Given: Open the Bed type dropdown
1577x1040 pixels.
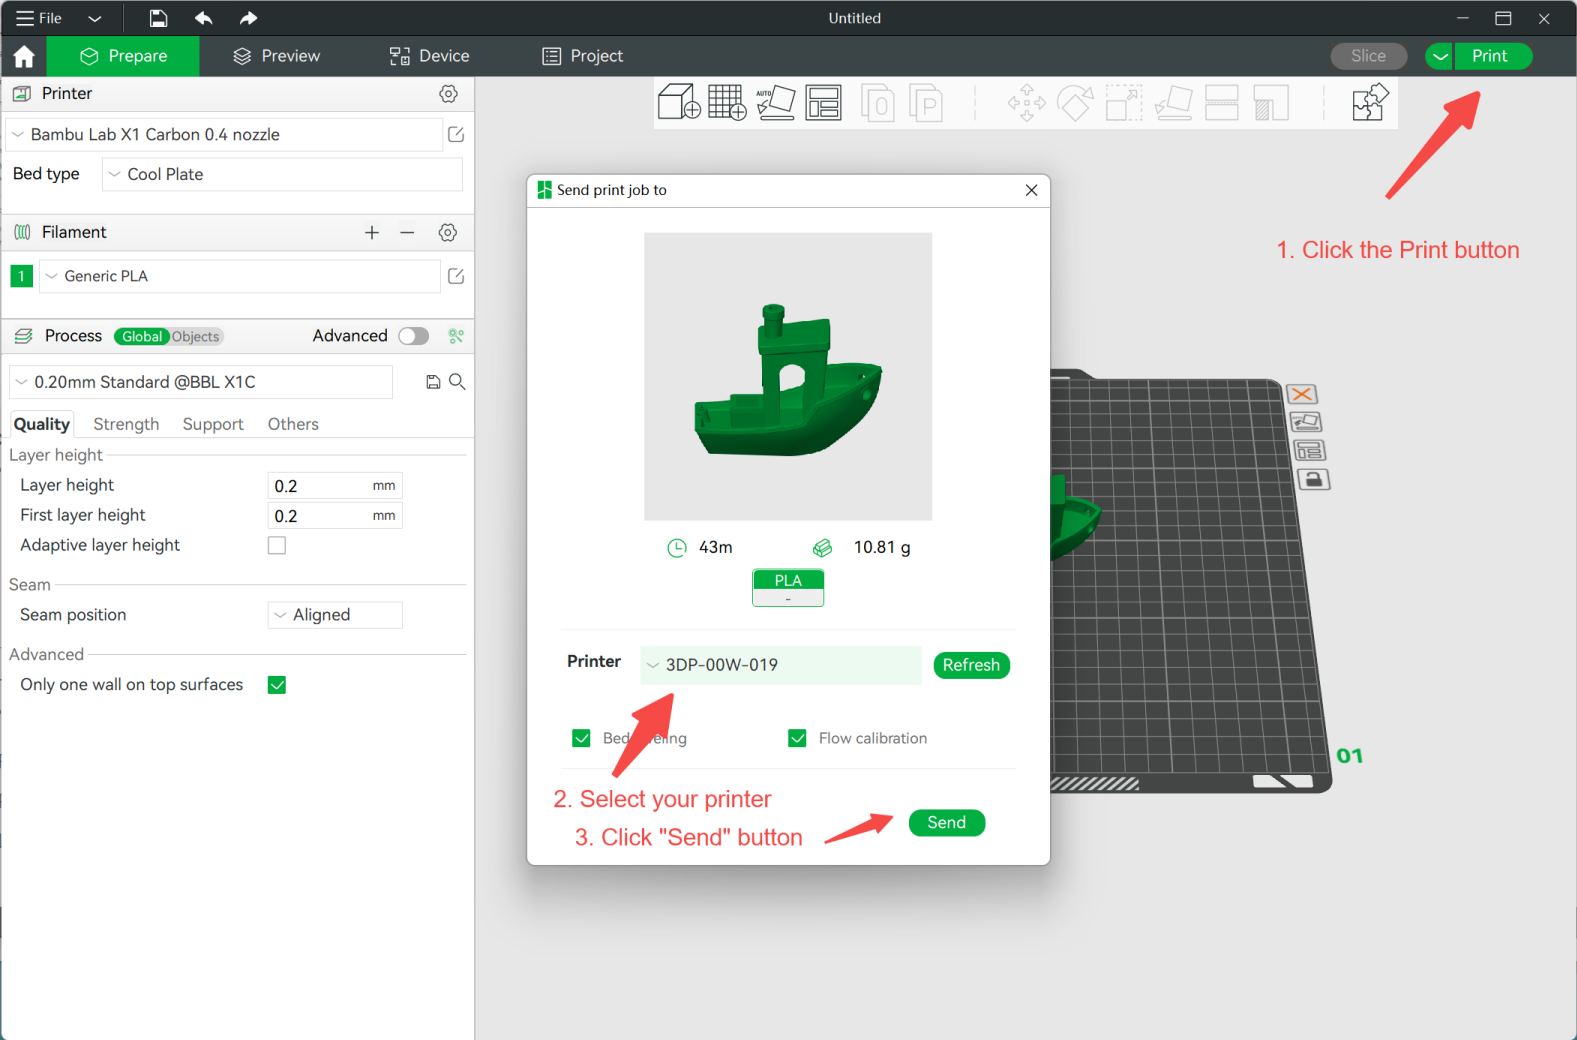Looking at the screenshot, I should click(282, 174).
